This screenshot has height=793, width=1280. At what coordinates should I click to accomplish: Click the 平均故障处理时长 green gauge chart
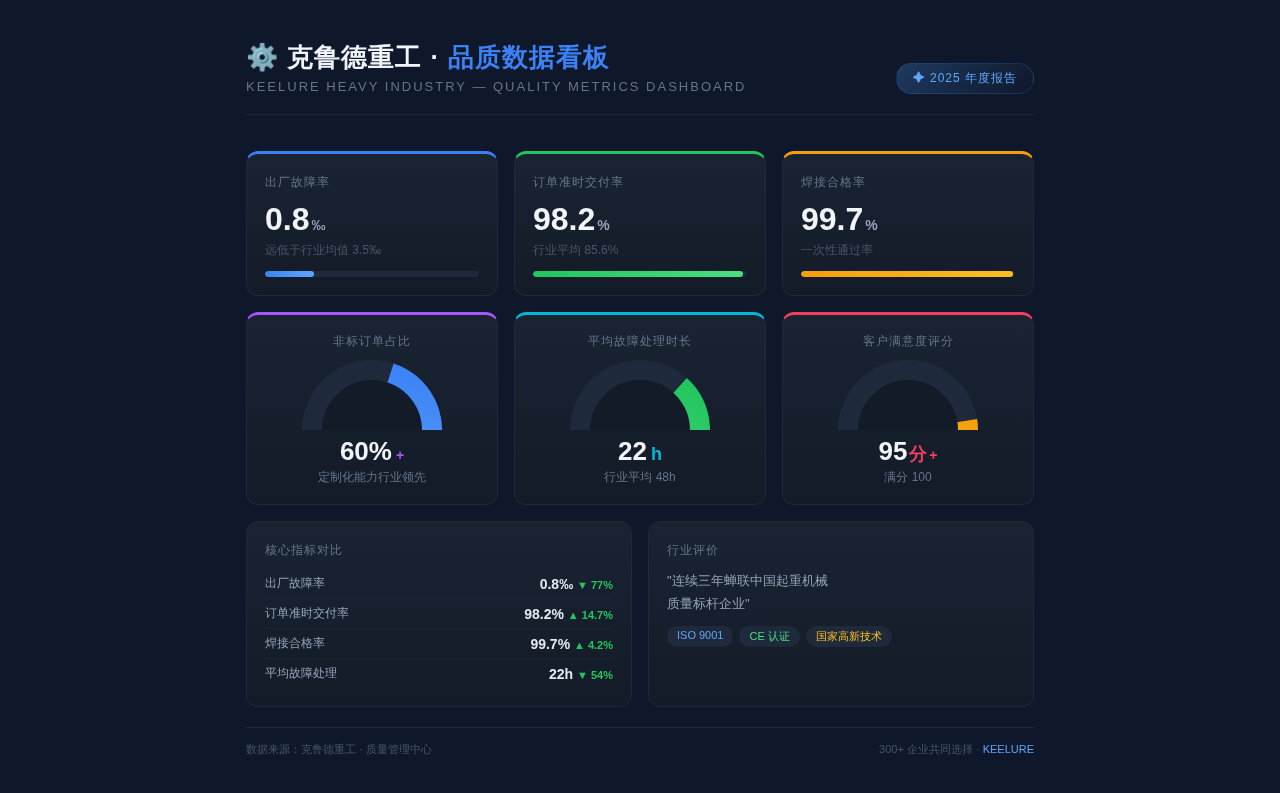pos(640,395)
